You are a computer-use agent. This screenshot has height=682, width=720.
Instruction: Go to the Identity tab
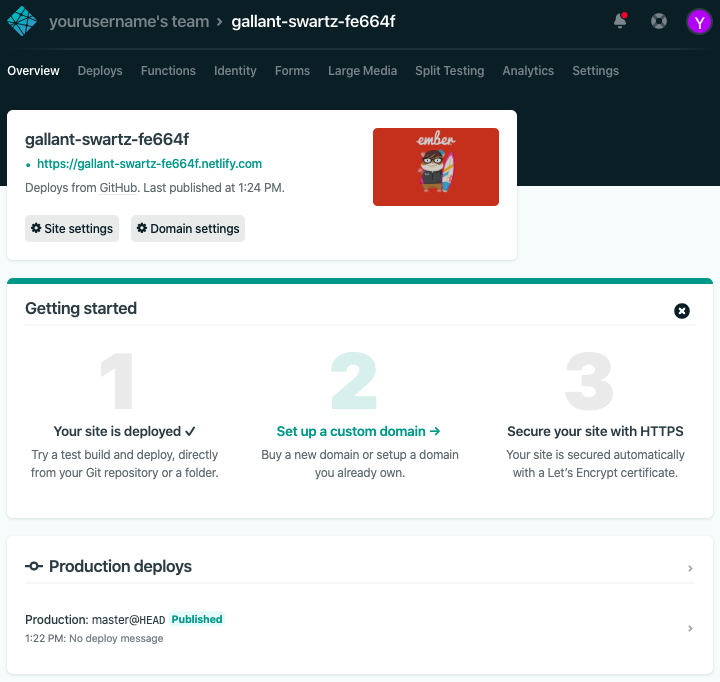(235, 71)
